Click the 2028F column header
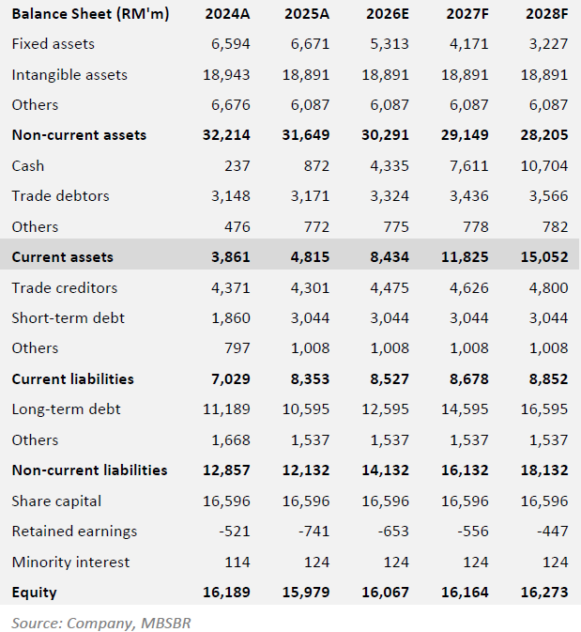 coord(547,14)
